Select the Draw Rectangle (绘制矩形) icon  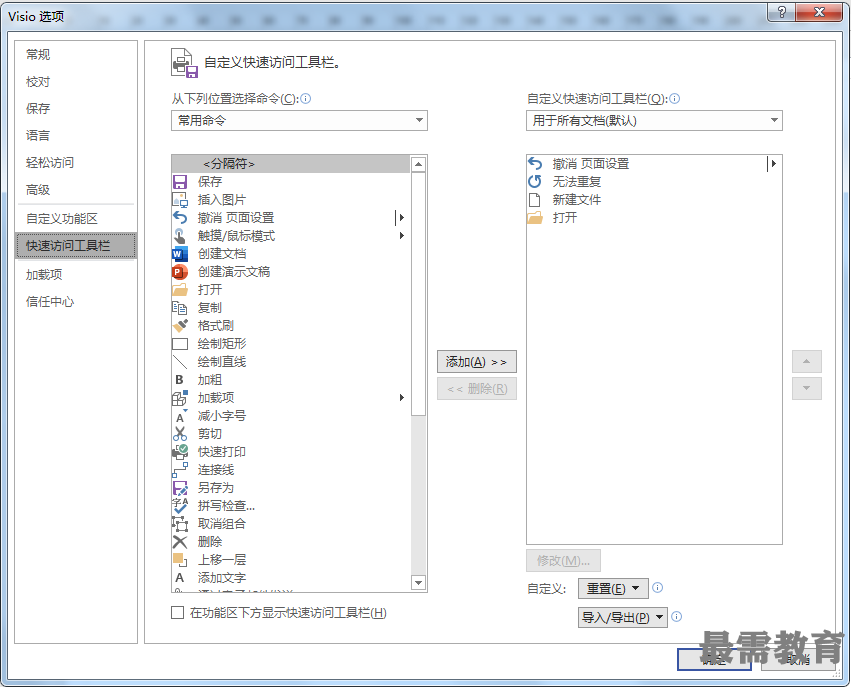[x=180, y=344]
